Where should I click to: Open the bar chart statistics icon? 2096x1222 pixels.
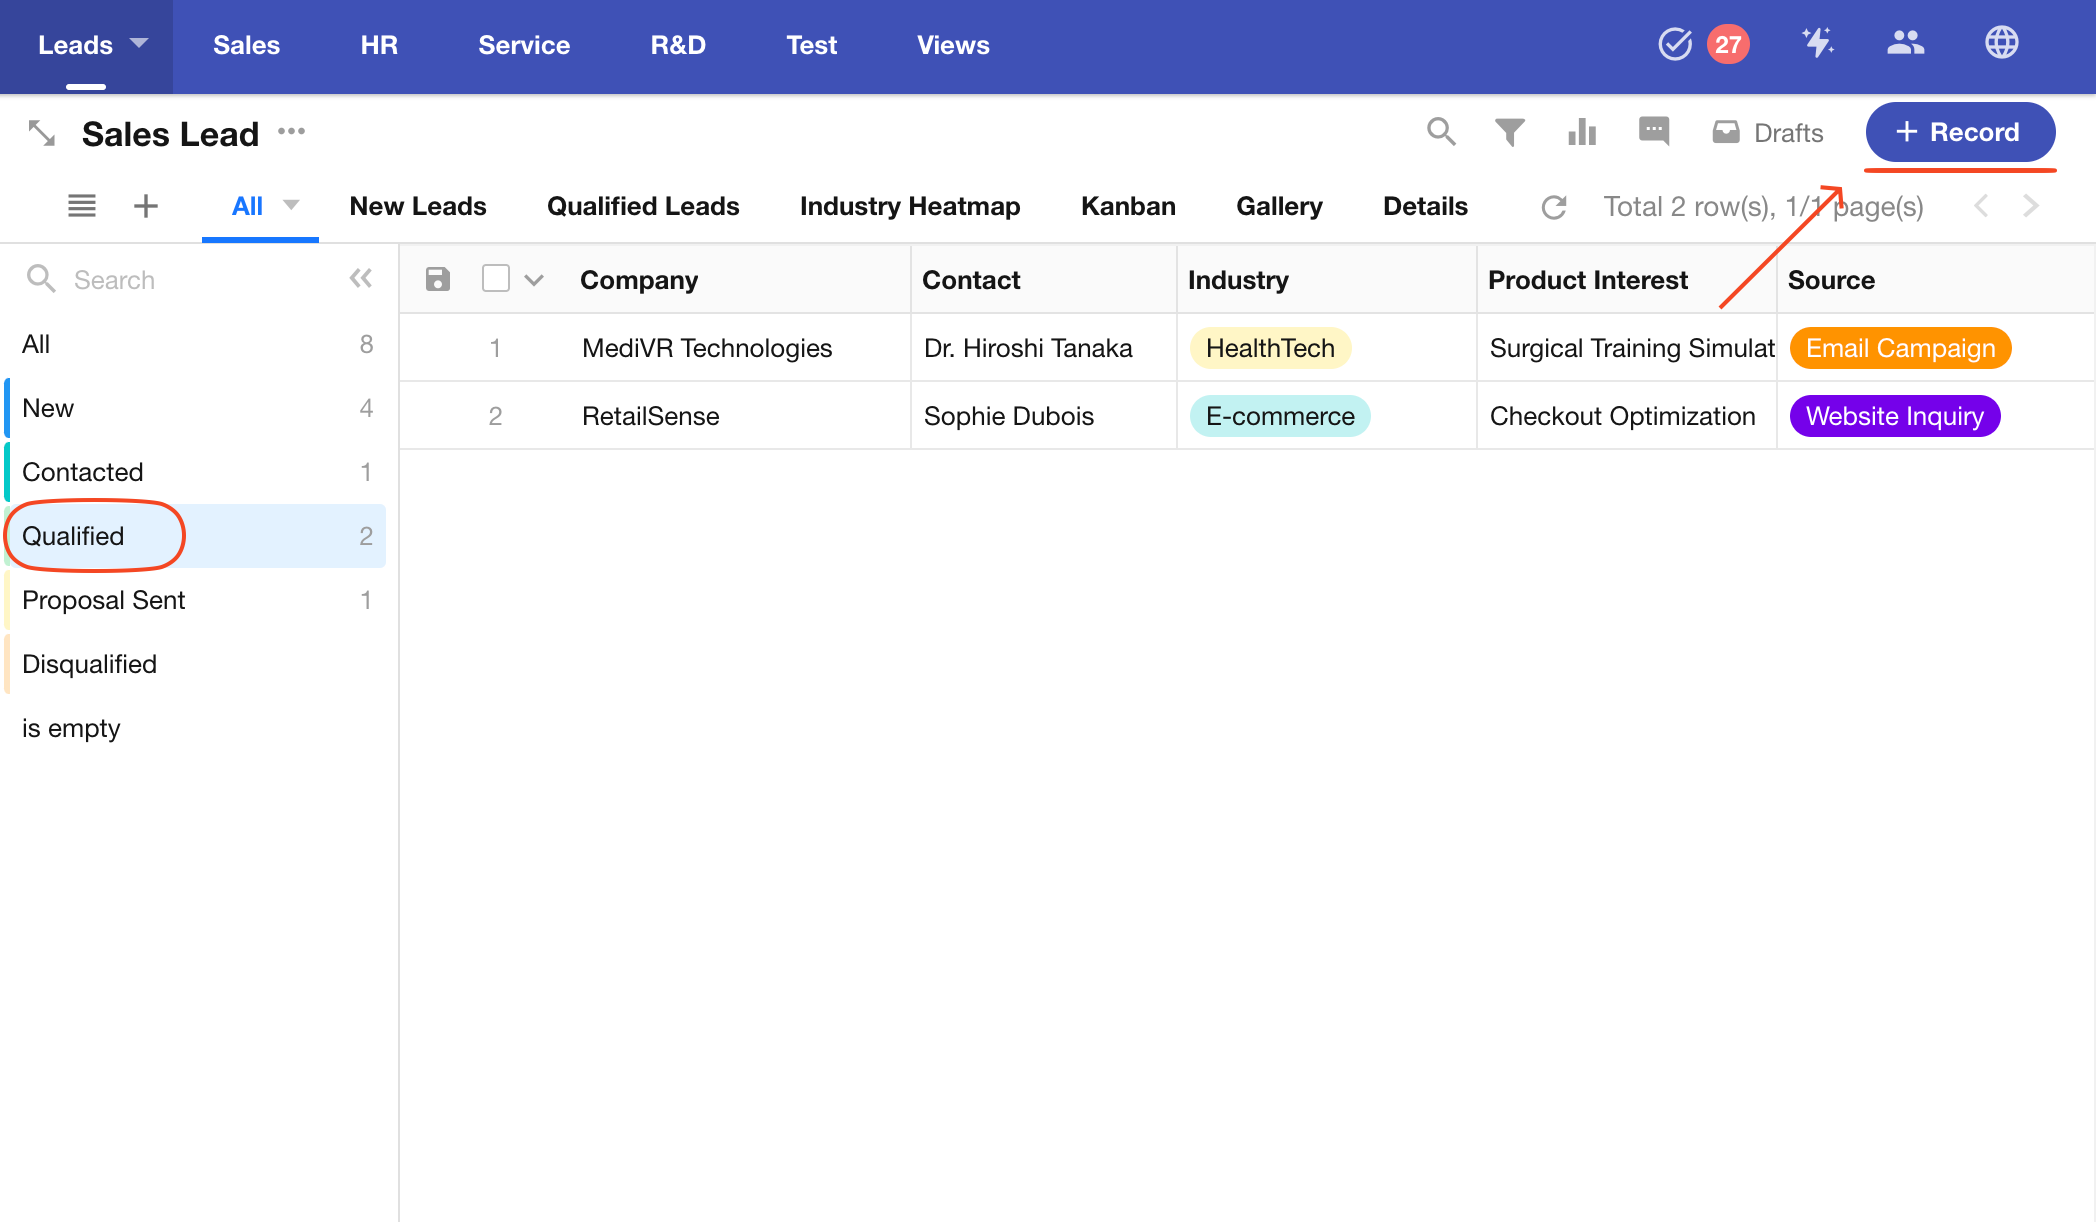(x=1582, y=132)
